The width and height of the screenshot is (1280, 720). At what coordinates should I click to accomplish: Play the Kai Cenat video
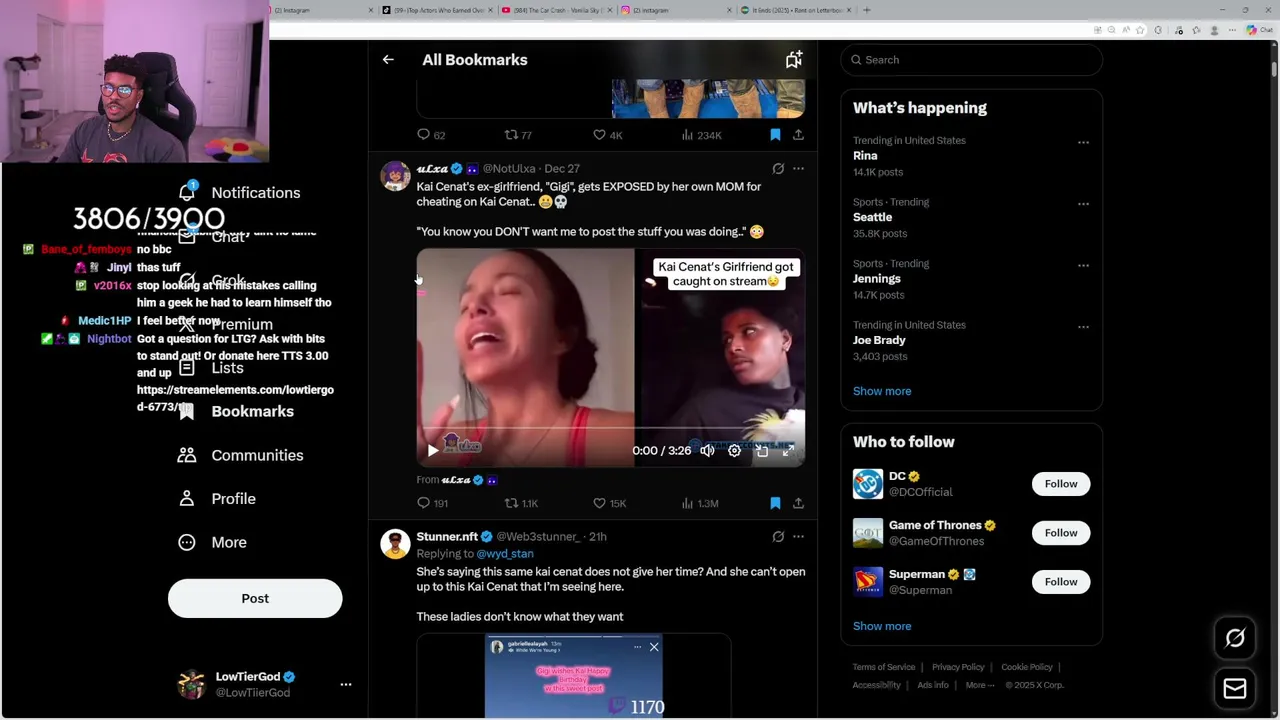pos(432,451)
